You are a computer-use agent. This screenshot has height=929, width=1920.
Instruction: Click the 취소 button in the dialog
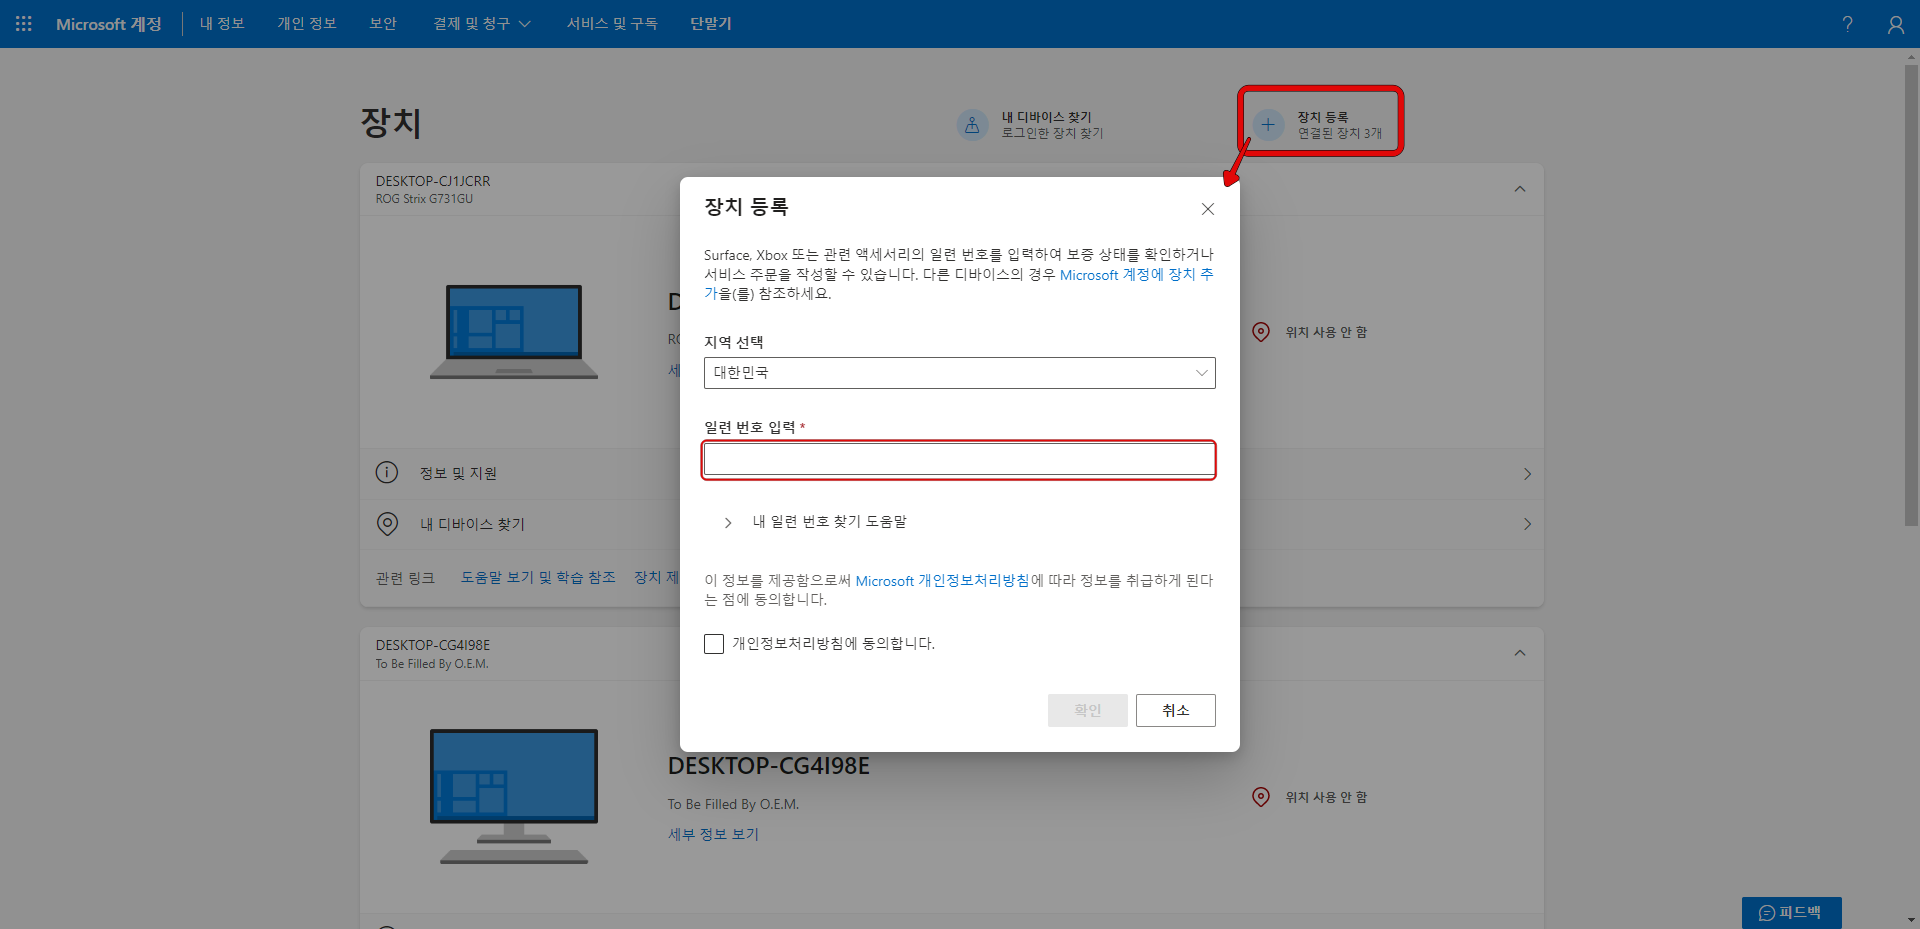pos(1175,710)
